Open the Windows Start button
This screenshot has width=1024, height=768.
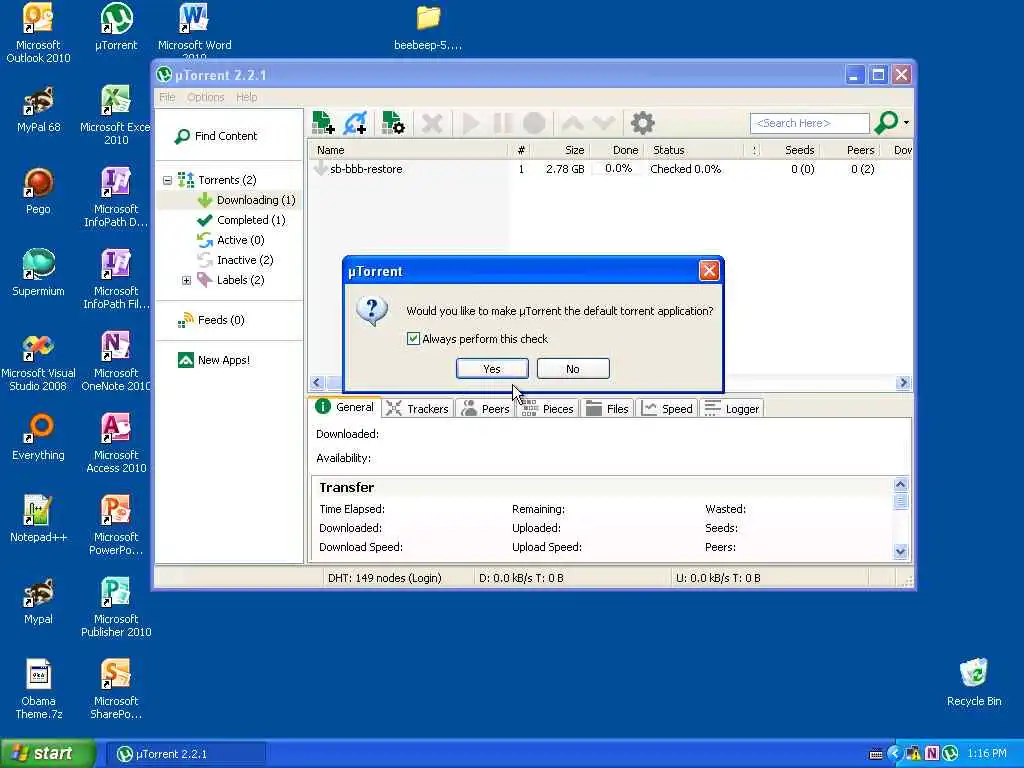click(48, 754)
